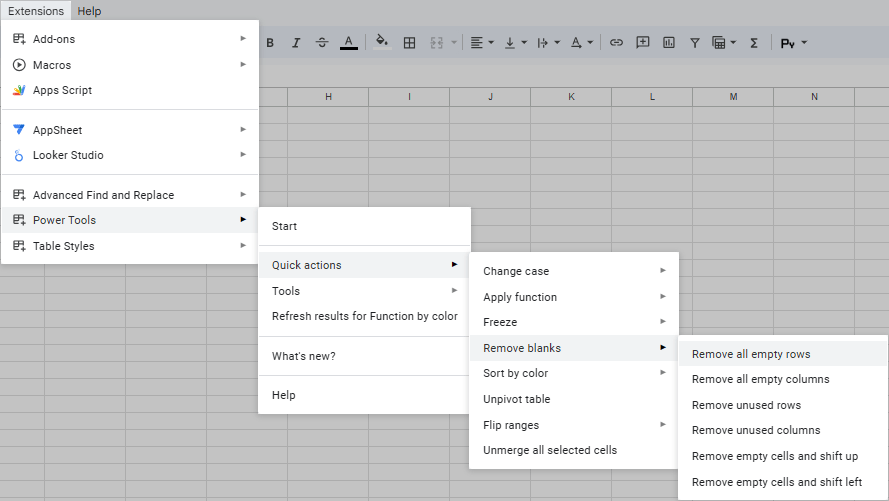Screen dimensions: 889x501
Task: Choose Remove all empty rows
Action: (783, 354)
